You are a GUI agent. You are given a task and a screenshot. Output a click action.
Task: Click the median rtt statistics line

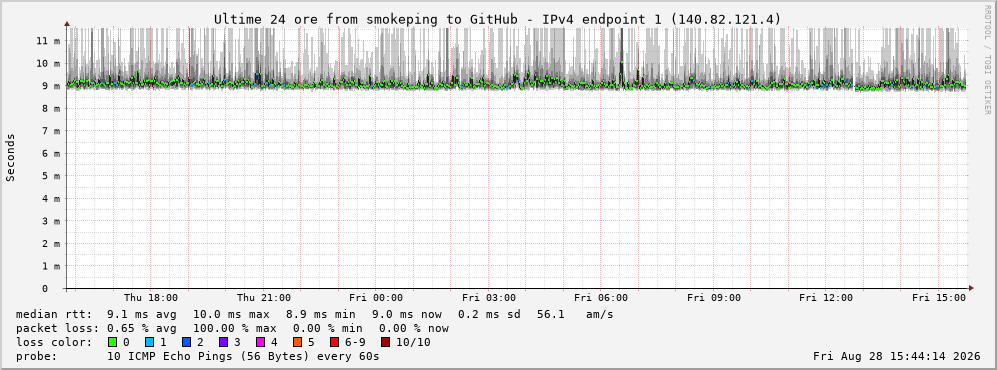[x=315, y=314]
